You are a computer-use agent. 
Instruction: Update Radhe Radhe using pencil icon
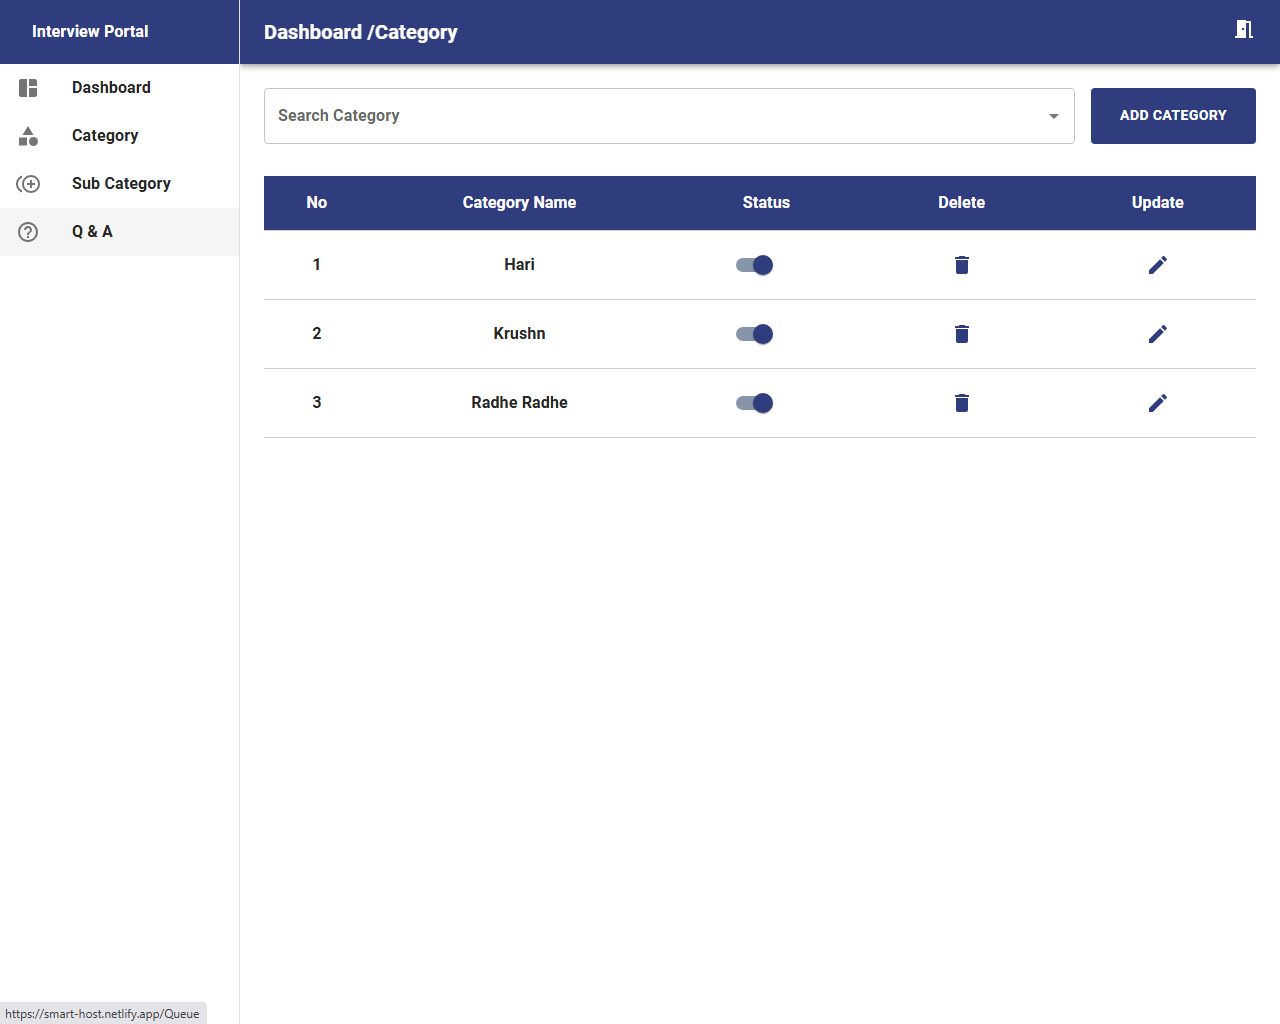[x=1157, y=403]
